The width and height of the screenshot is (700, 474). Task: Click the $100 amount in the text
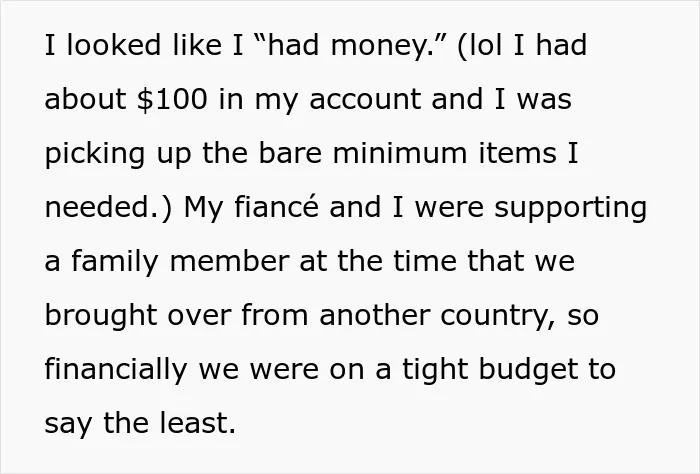[x=172, y=99]
